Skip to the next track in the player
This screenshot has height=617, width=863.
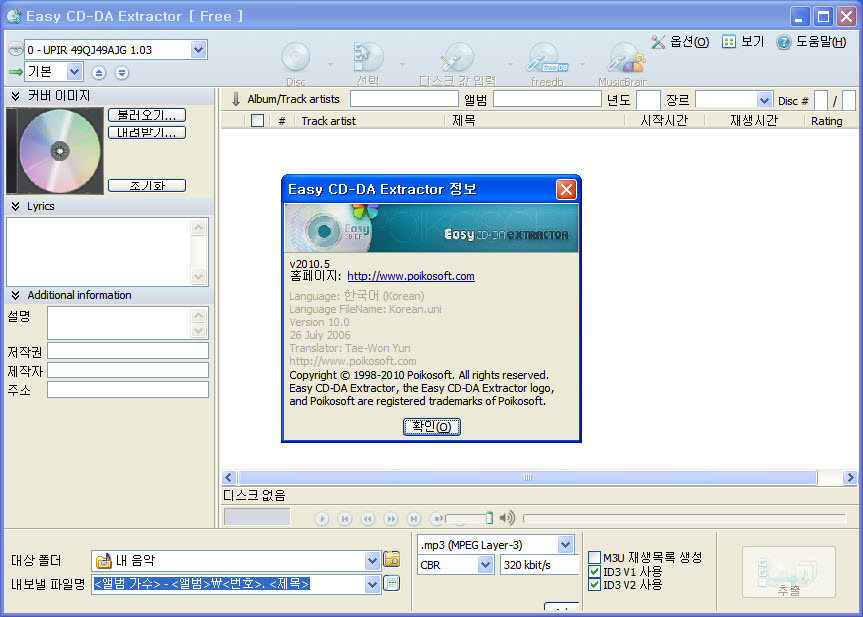coord(414,518)
